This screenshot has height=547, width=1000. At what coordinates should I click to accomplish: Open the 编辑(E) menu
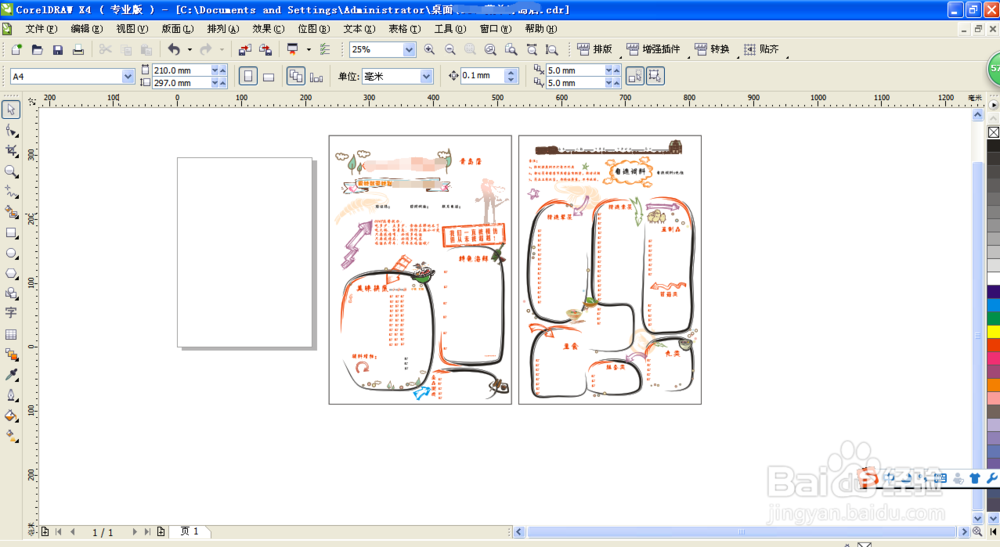tap(86, 29)
